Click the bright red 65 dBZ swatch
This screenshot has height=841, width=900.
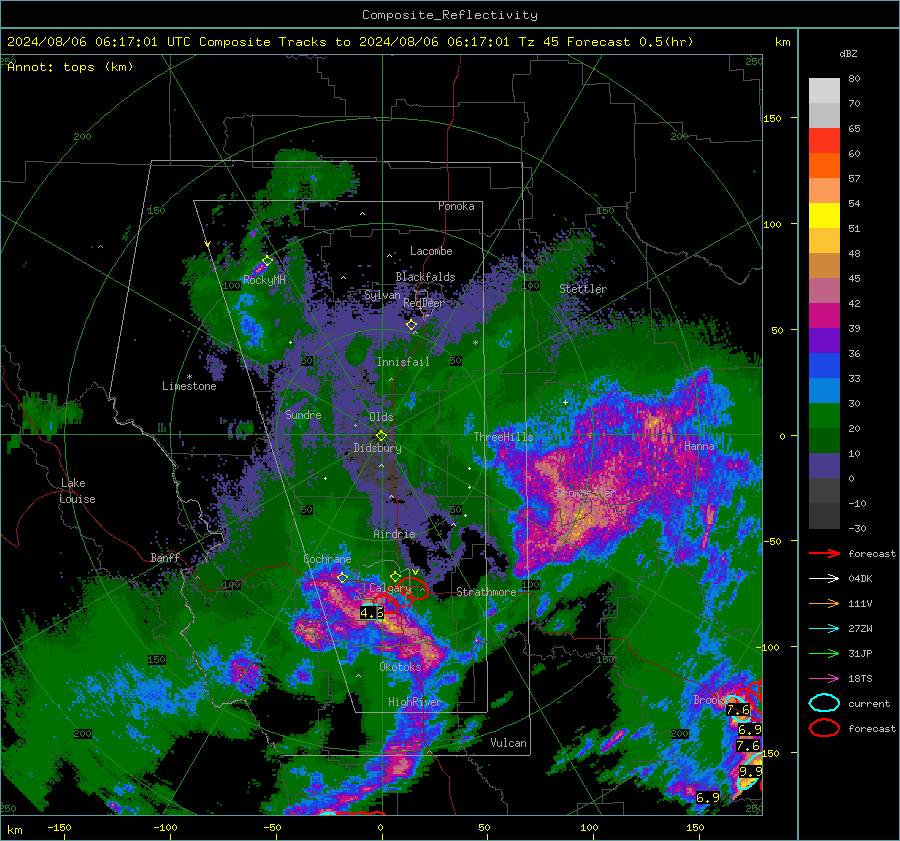pyautogui.click(x=824, y=140)
